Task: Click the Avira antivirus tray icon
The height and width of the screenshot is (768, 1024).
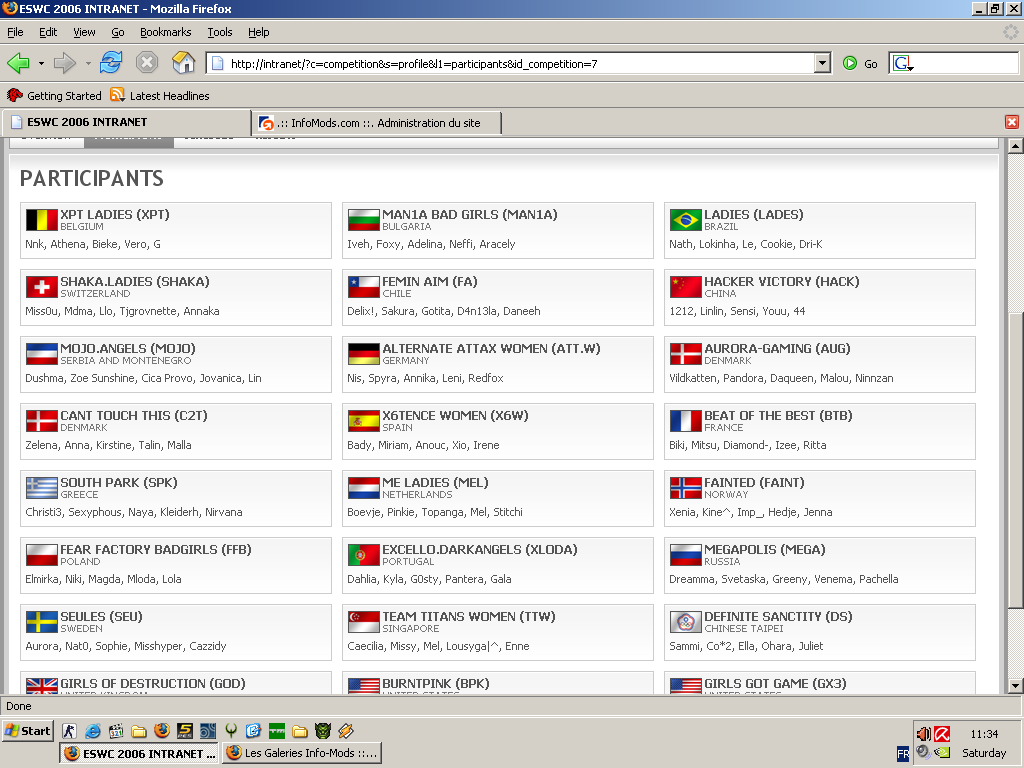Action: [942, 733]
